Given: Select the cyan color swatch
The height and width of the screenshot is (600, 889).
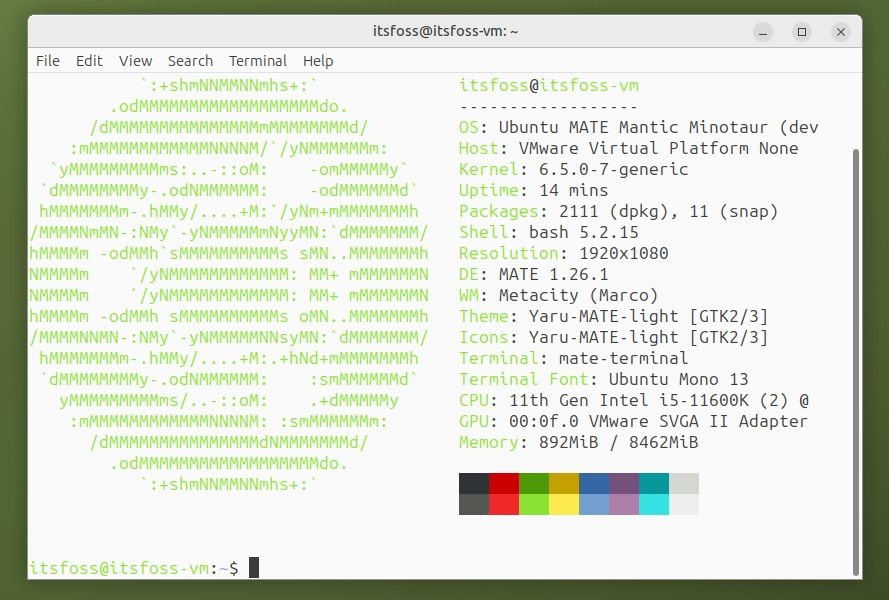Looking at the screenshot, I should 655,493.
